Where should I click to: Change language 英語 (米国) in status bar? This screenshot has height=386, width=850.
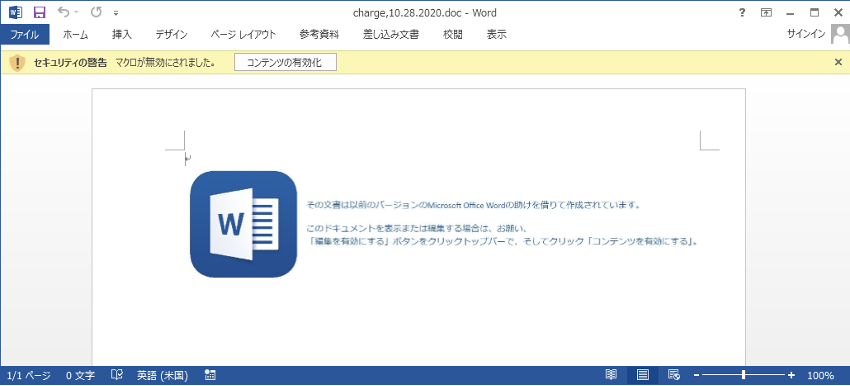pos(163,375)
